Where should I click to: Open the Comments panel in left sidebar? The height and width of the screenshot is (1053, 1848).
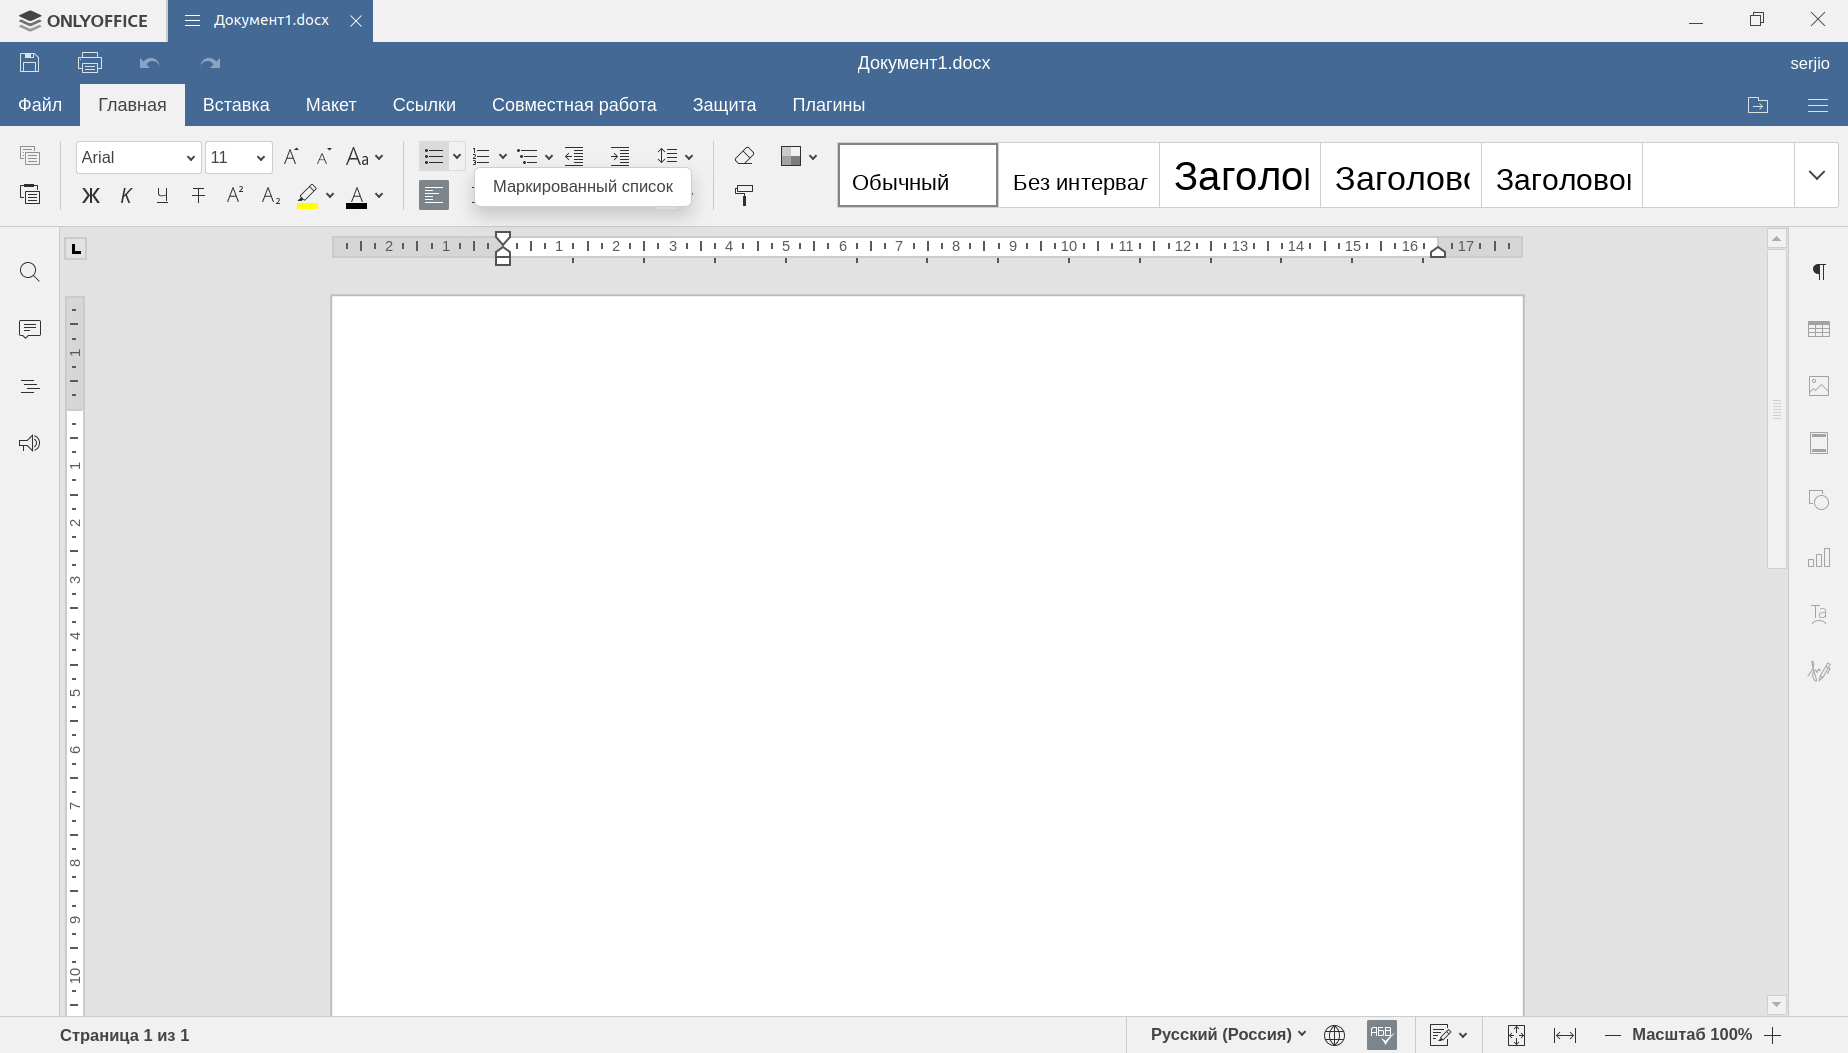coord(30,329)
